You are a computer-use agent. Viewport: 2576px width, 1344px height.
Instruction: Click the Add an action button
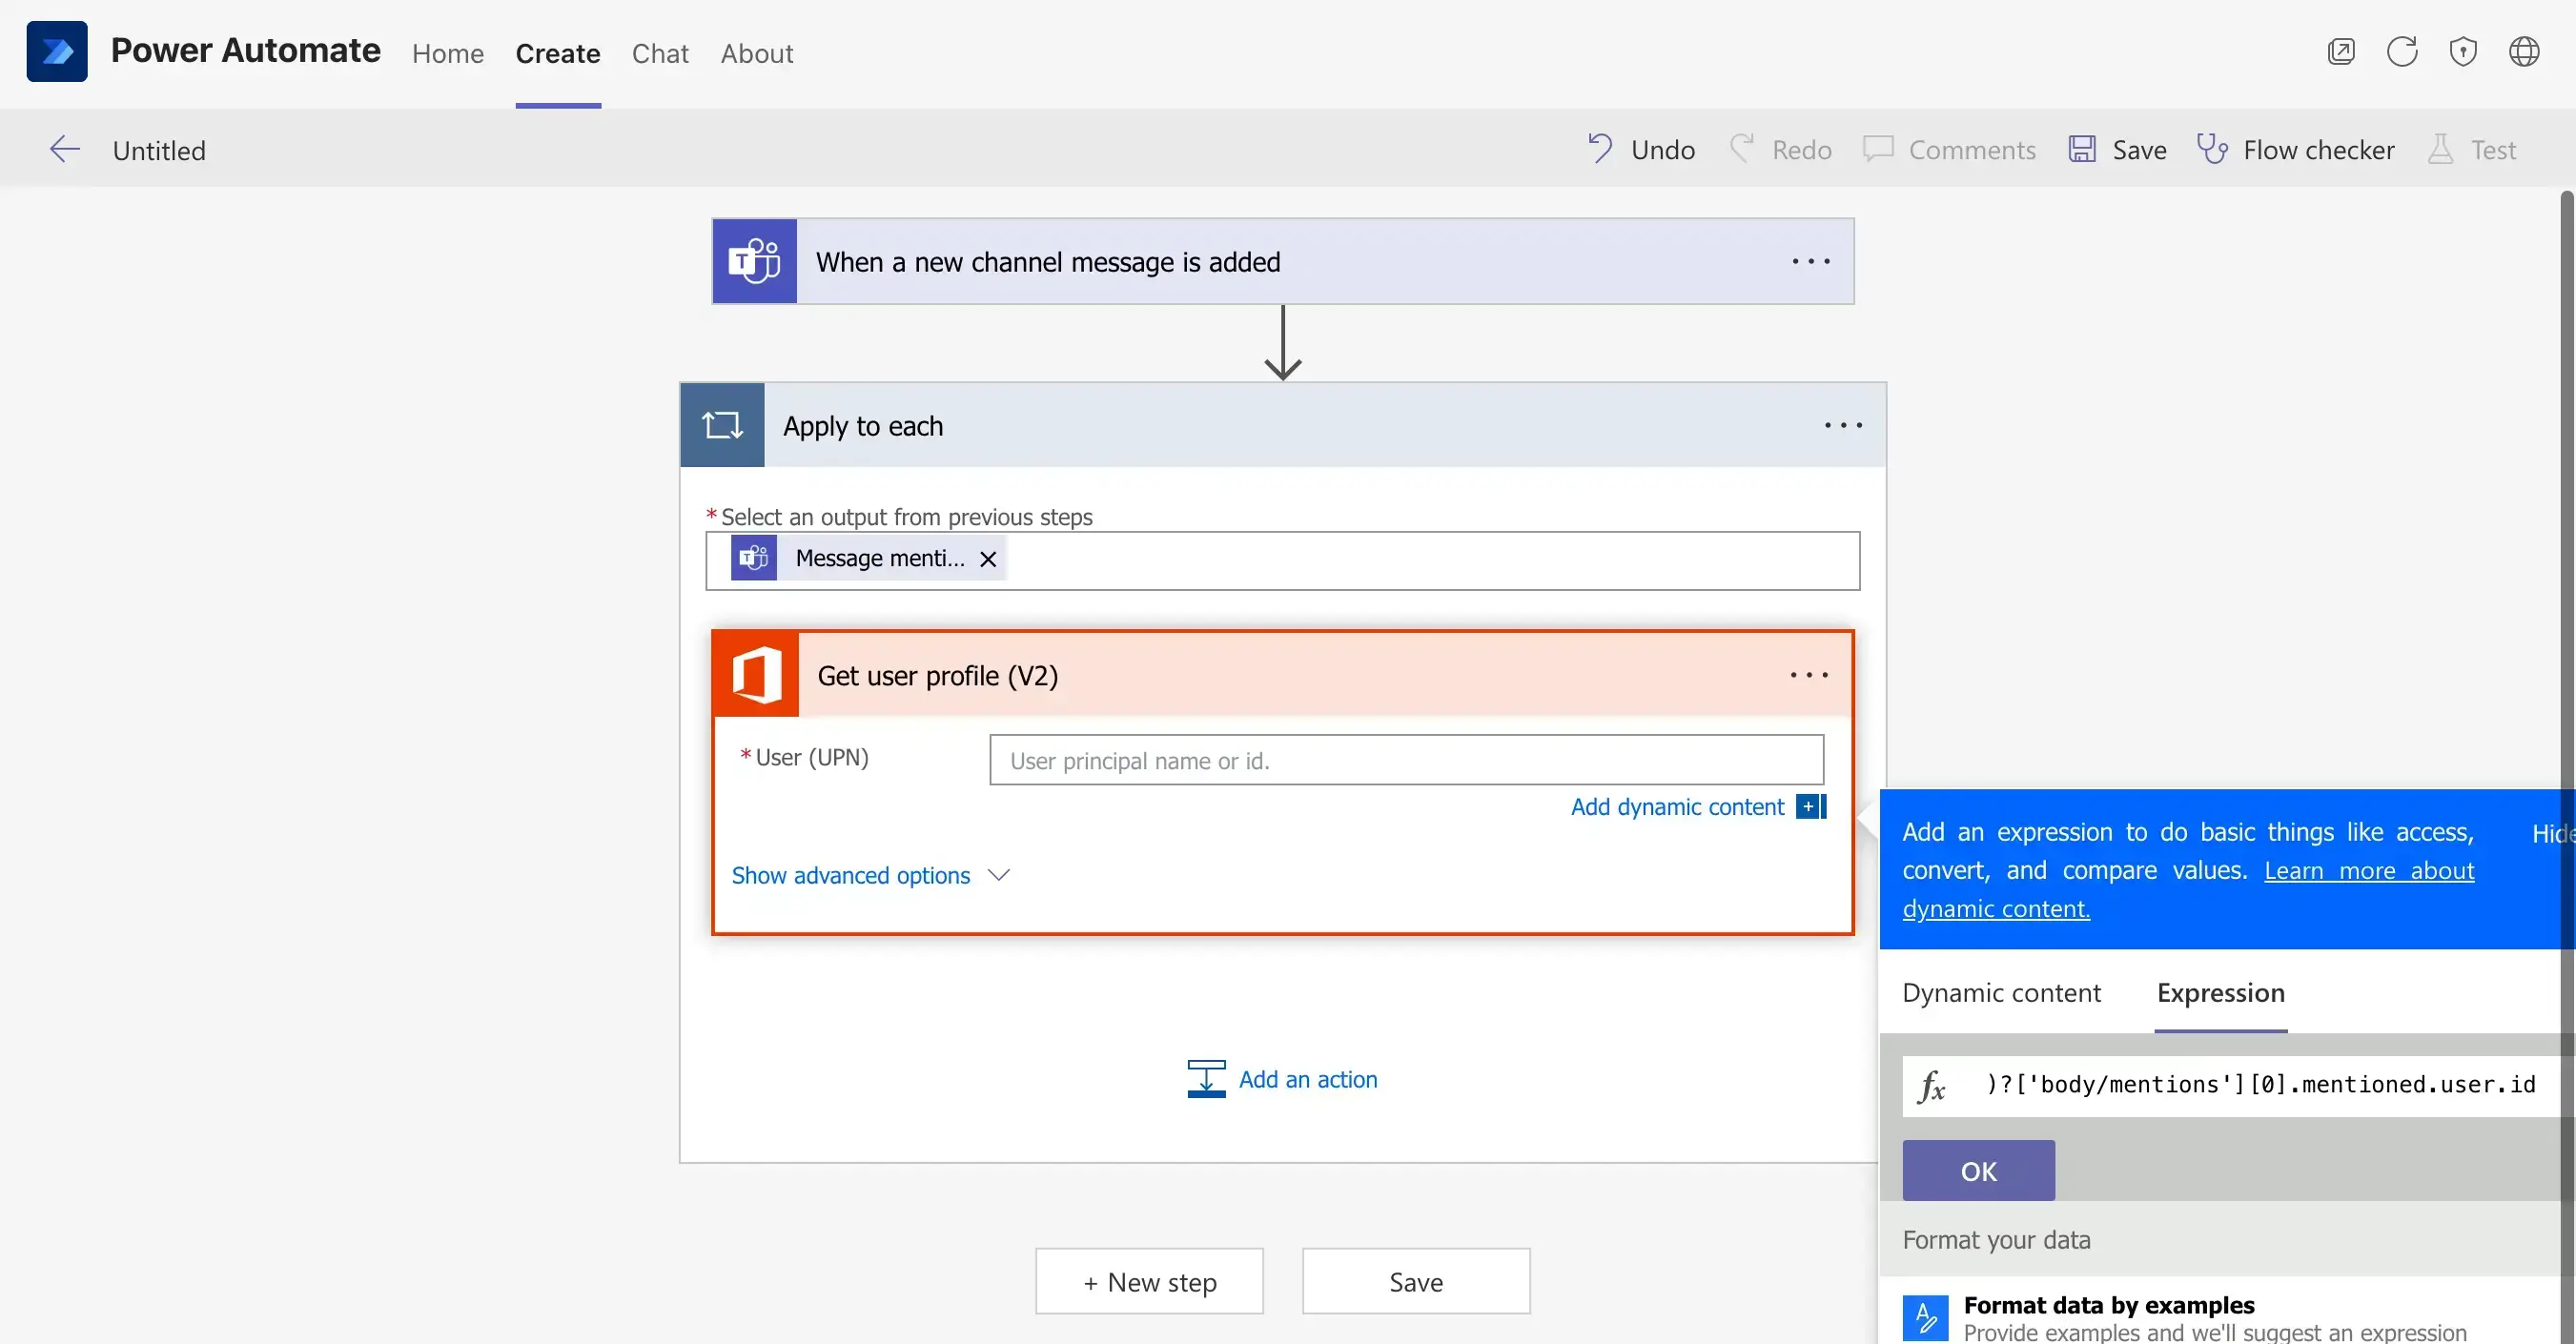(x=1281, y=1078)
